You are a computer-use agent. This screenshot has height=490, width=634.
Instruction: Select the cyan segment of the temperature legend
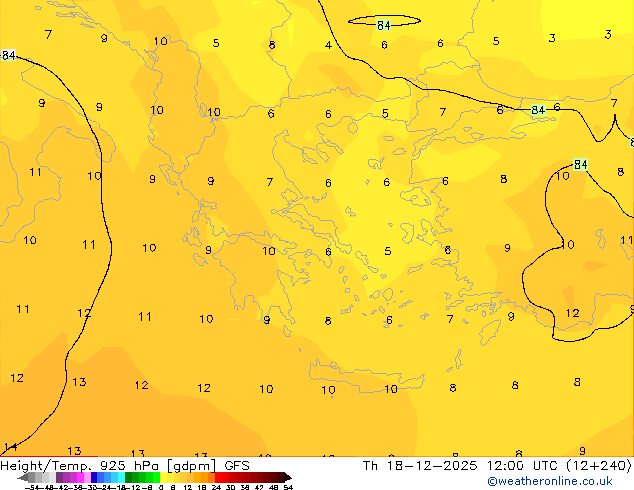[122, 478]
